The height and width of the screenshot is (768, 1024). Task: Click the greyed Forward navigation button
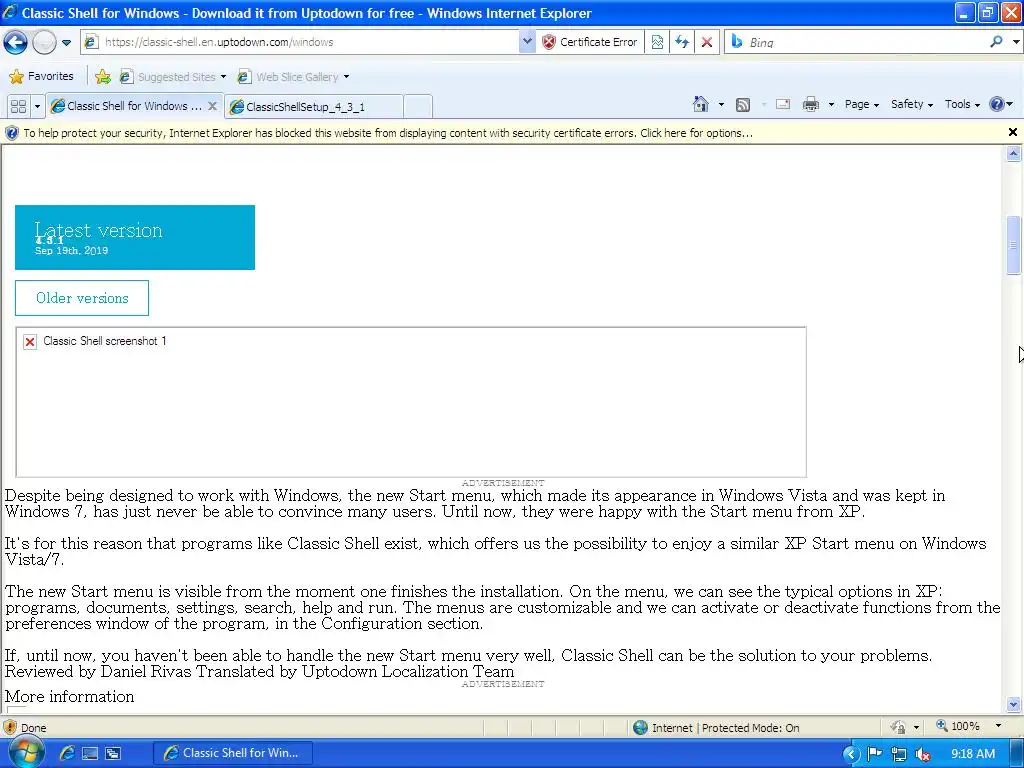pyautogui.click(x=44, y=42)
